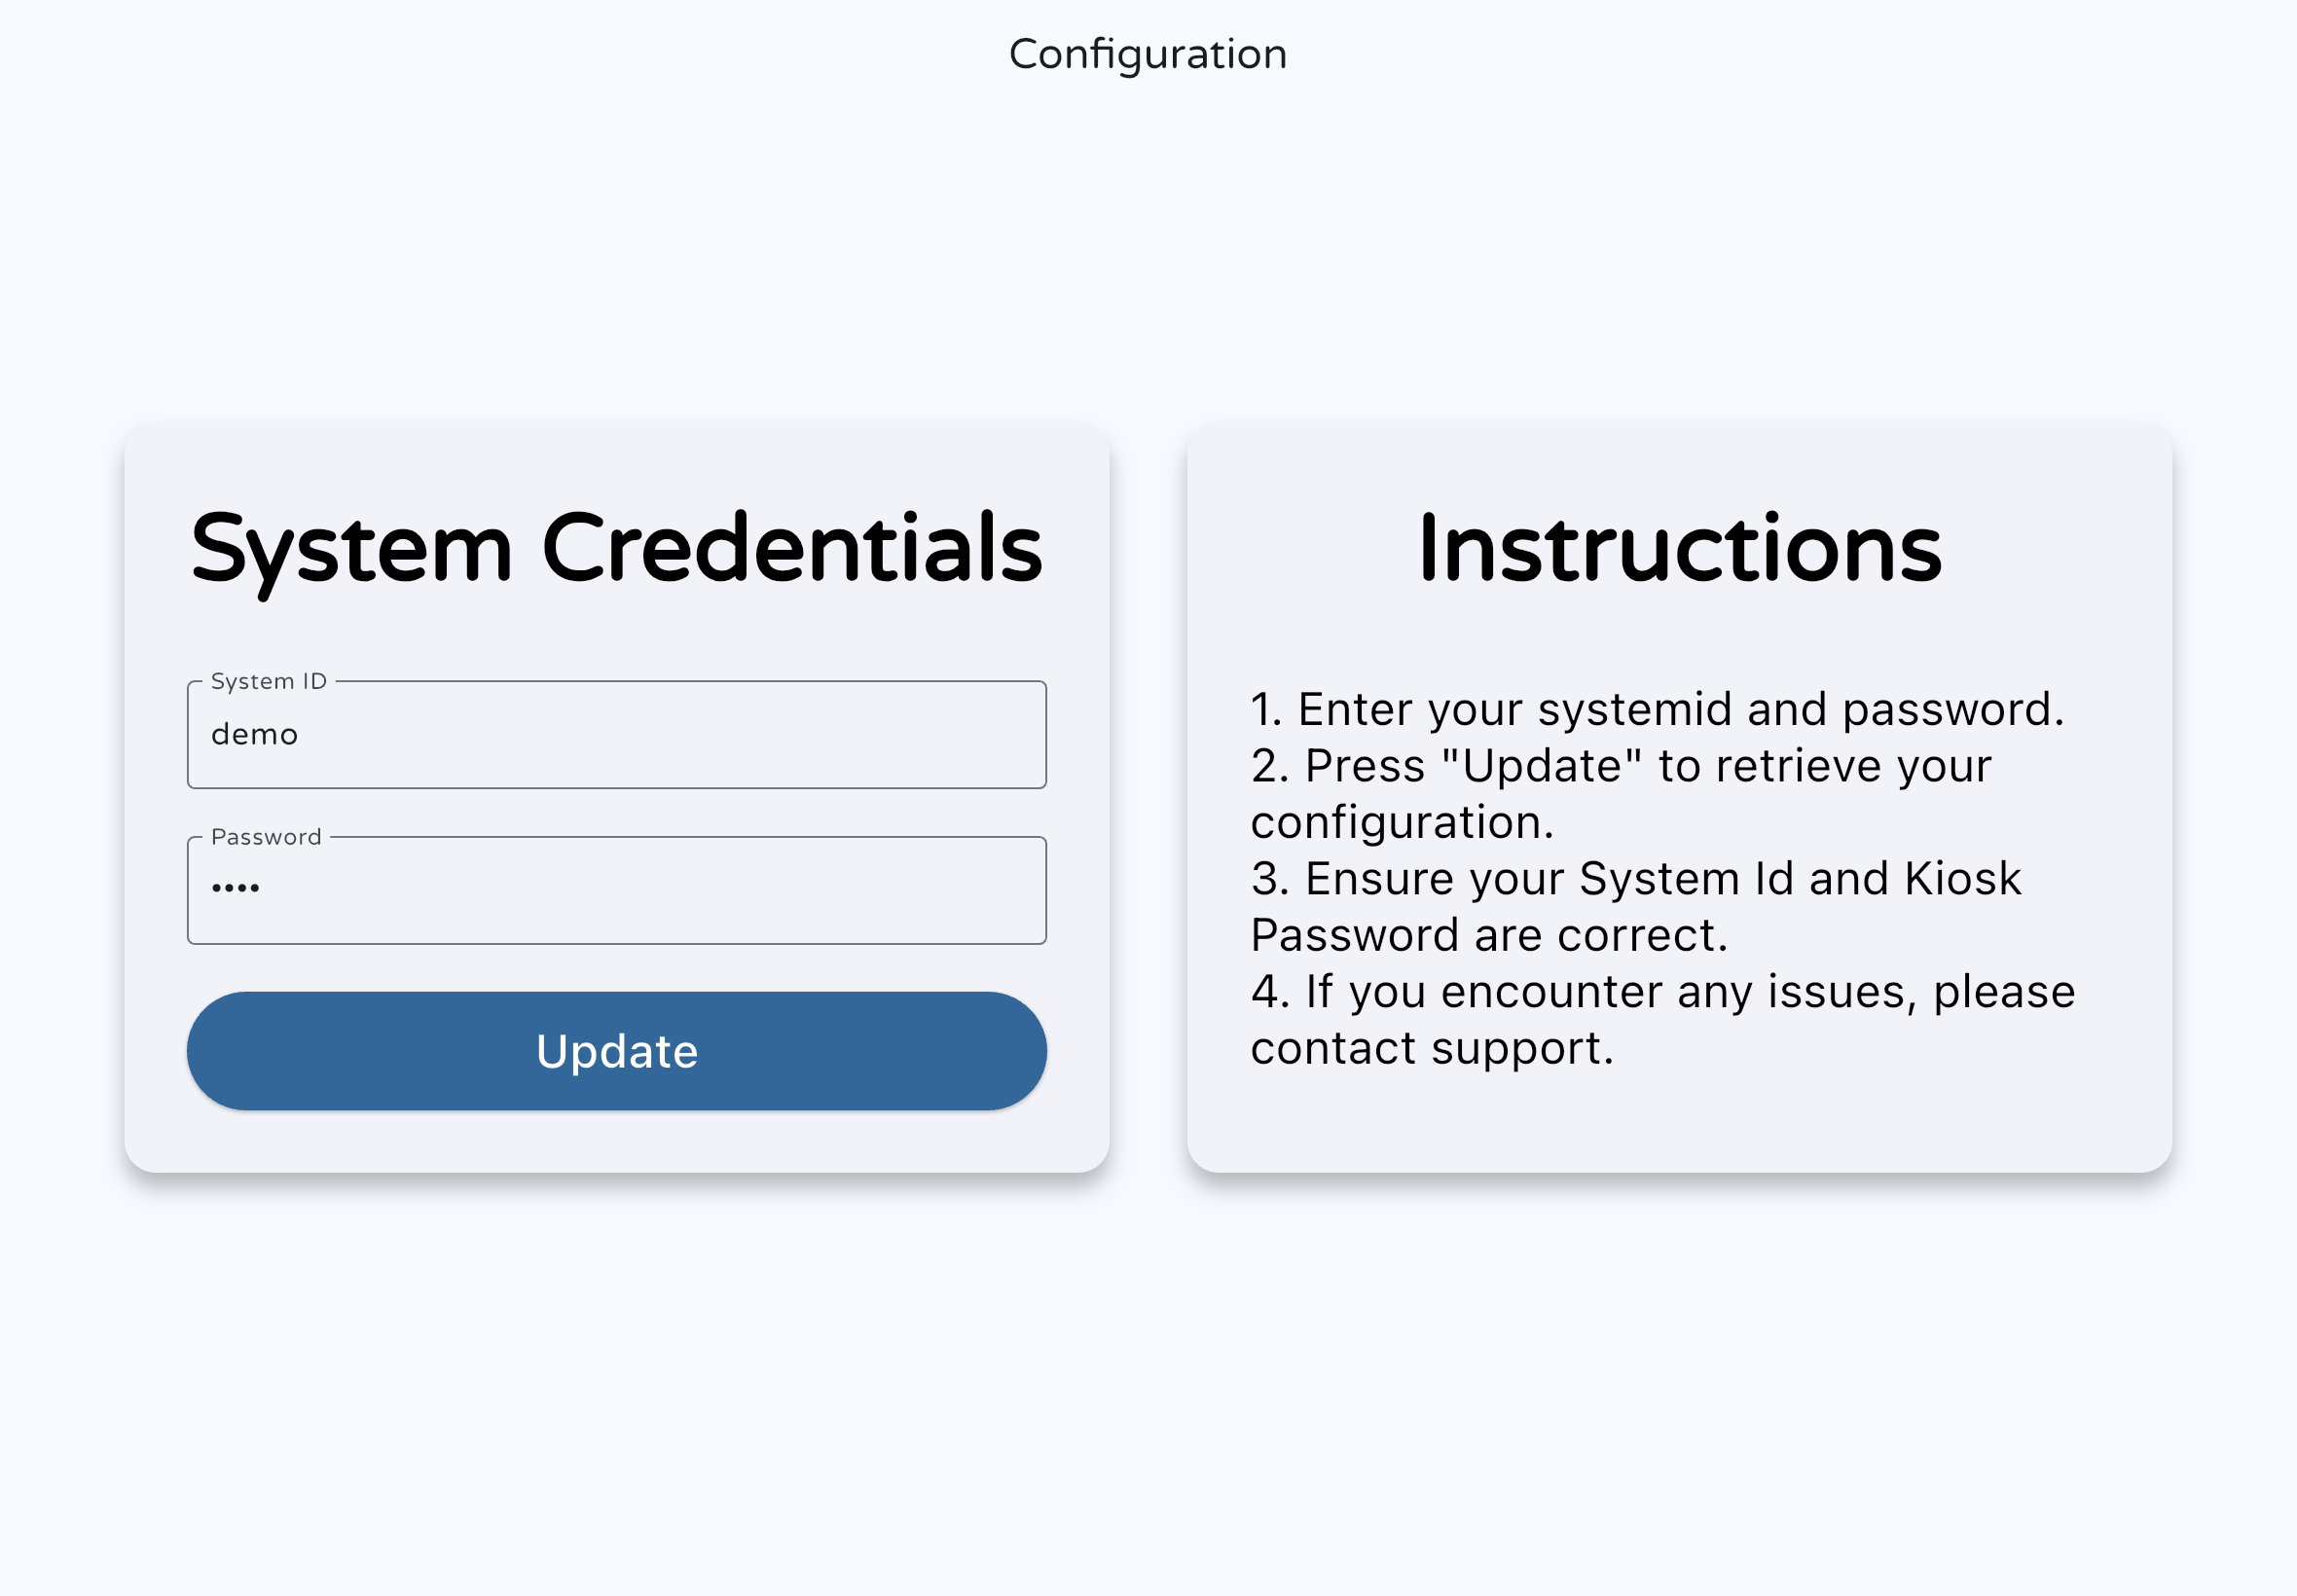Place cursor on the "demo" text
The image size is (2297, 1596).
tap(254, 735)
